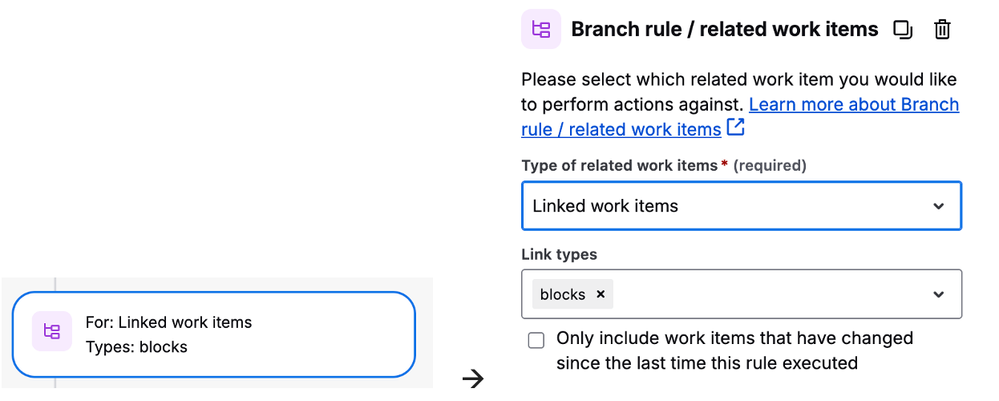Delete the branch rule with trash icon
The height and width of the screenshot is (401, 999).
pos(942,29)
